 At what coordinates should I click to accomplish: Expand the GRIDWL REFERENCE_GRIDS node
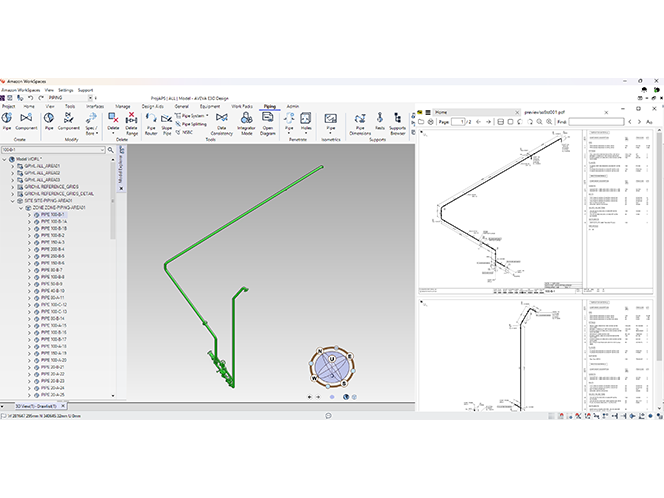(x=13, y=186)
